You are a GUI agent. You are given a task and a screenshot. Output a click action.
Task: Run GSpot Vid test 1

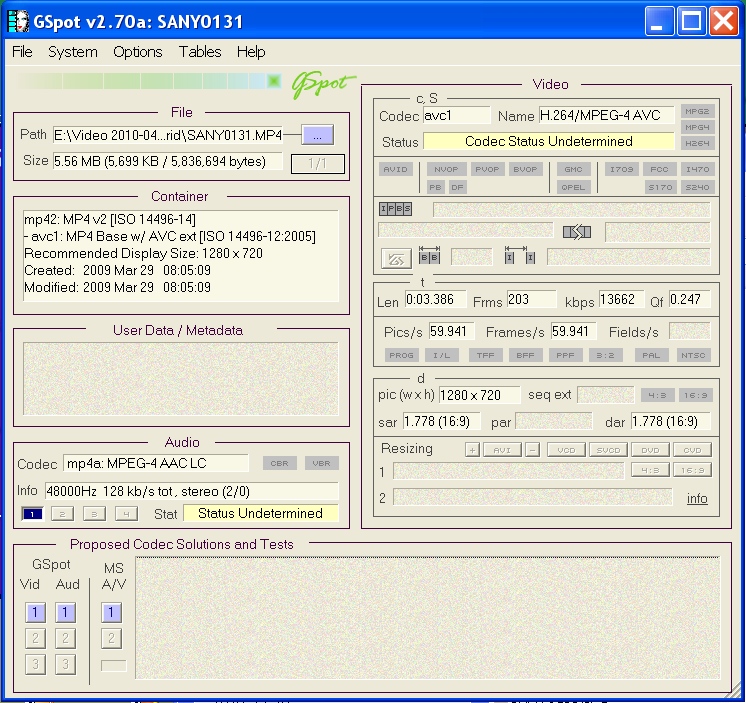pyautogui.click(x=35, y=612)
